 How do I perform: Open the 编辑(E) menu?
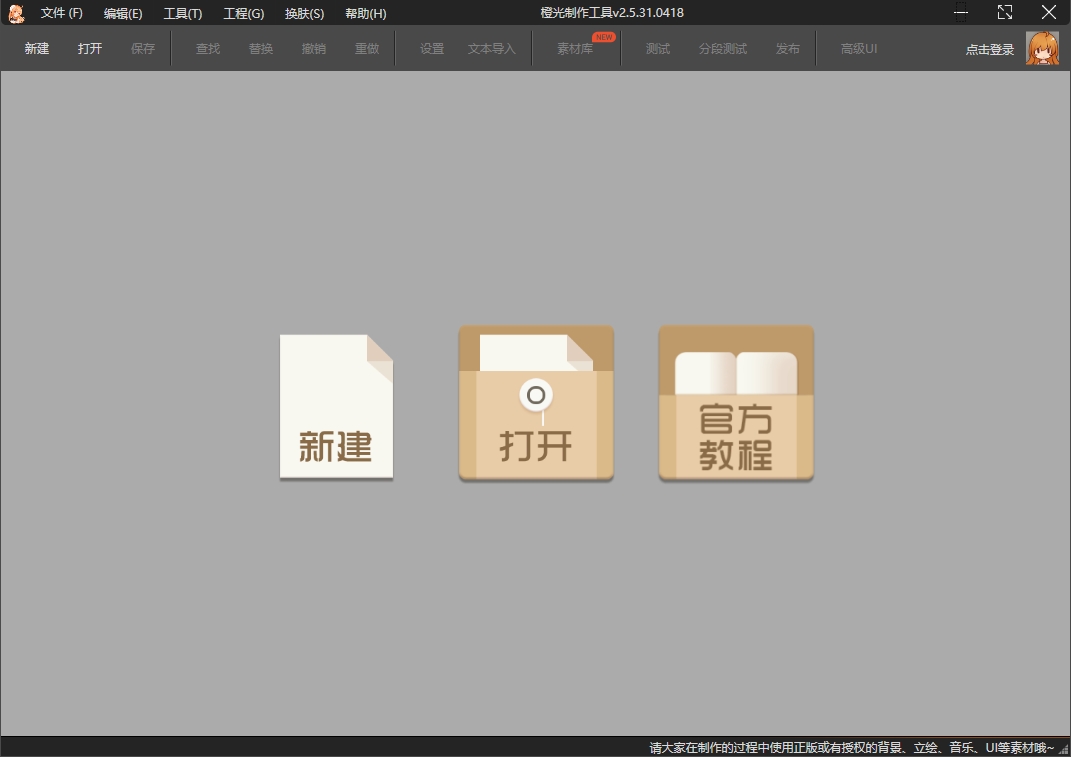123,13
